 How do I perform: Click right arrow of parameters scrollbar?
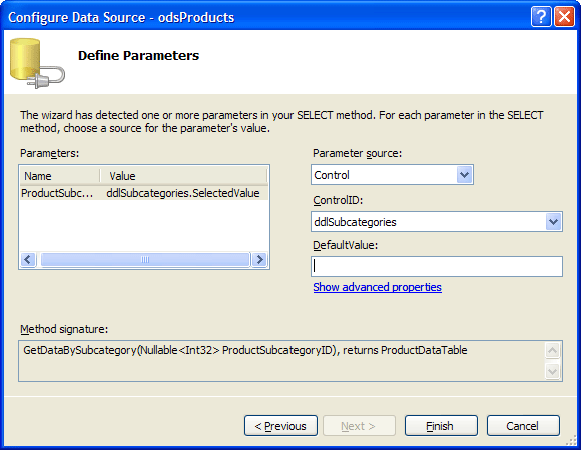point(259,259)
